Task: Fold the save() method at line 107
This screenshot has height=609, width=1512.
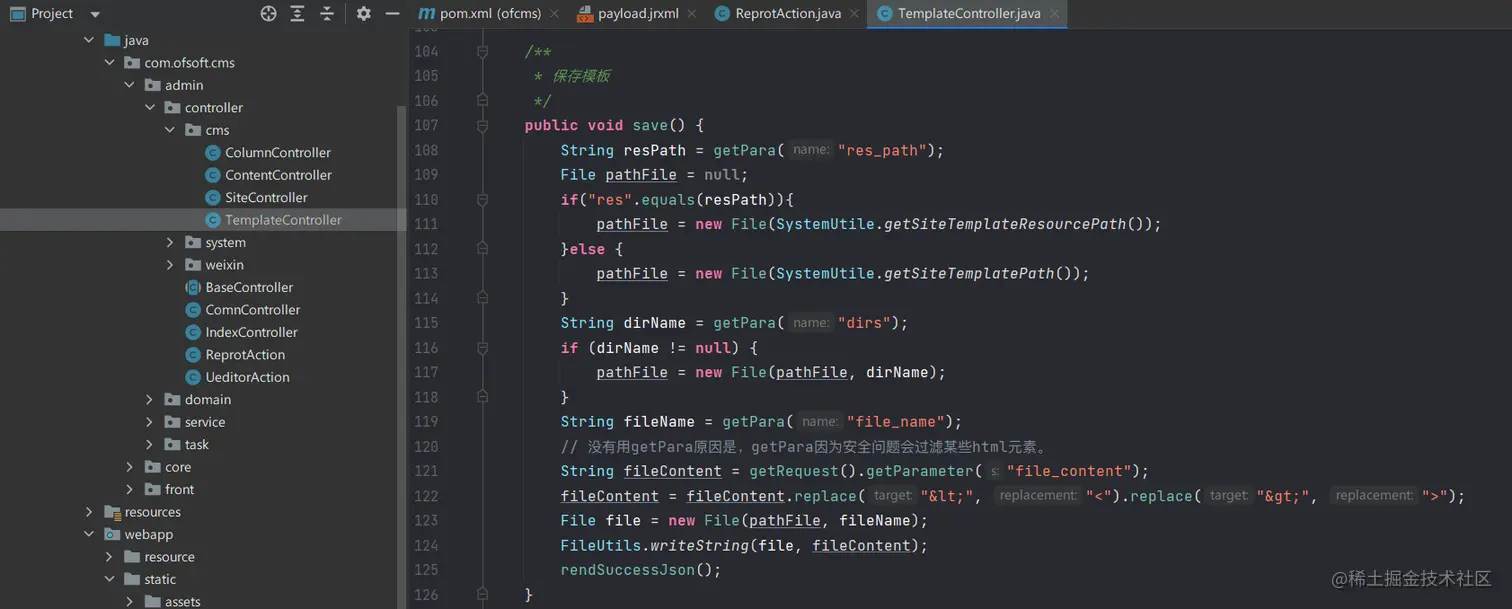Action: 482,125
